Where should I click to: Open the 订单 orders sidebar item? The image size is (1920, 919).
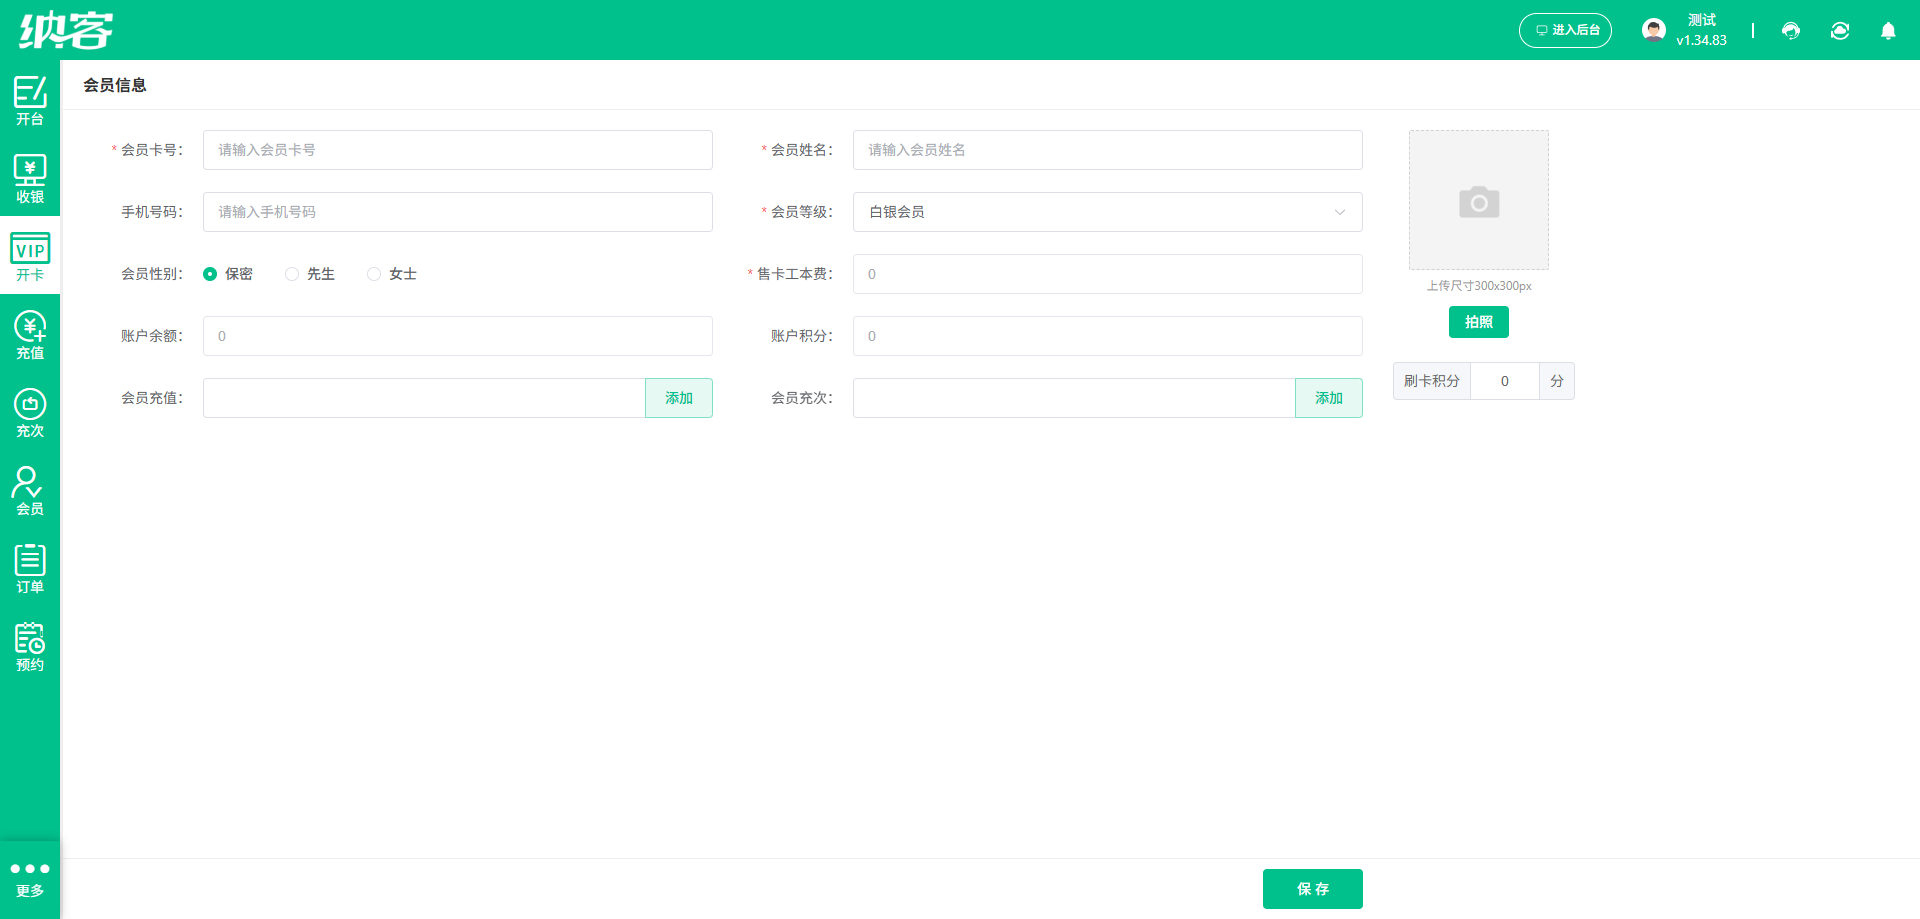point(30,568)
